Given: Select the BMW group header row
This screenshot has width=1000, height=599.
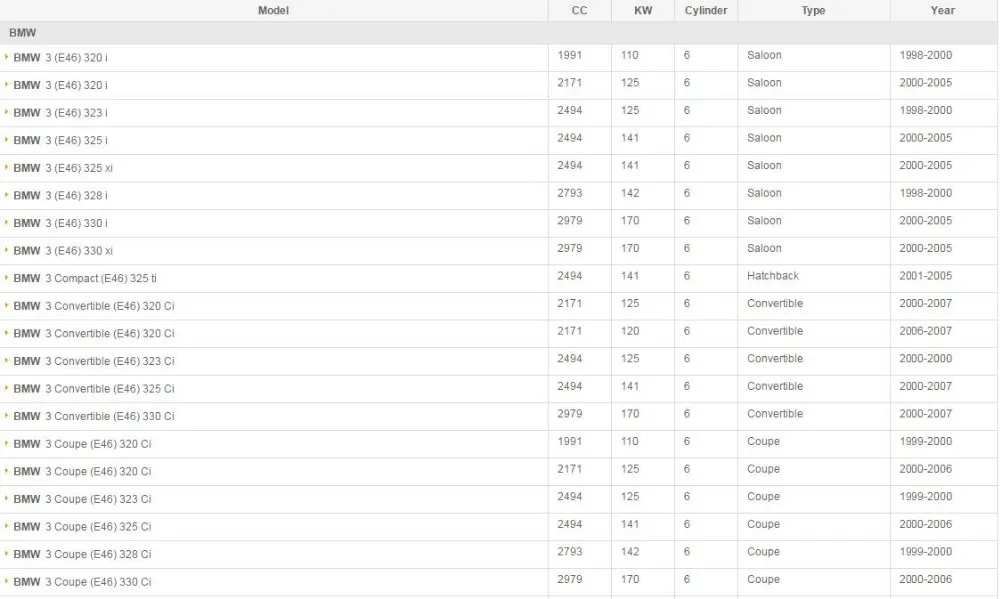Looking at the screenshot, I should click(498, 33).
